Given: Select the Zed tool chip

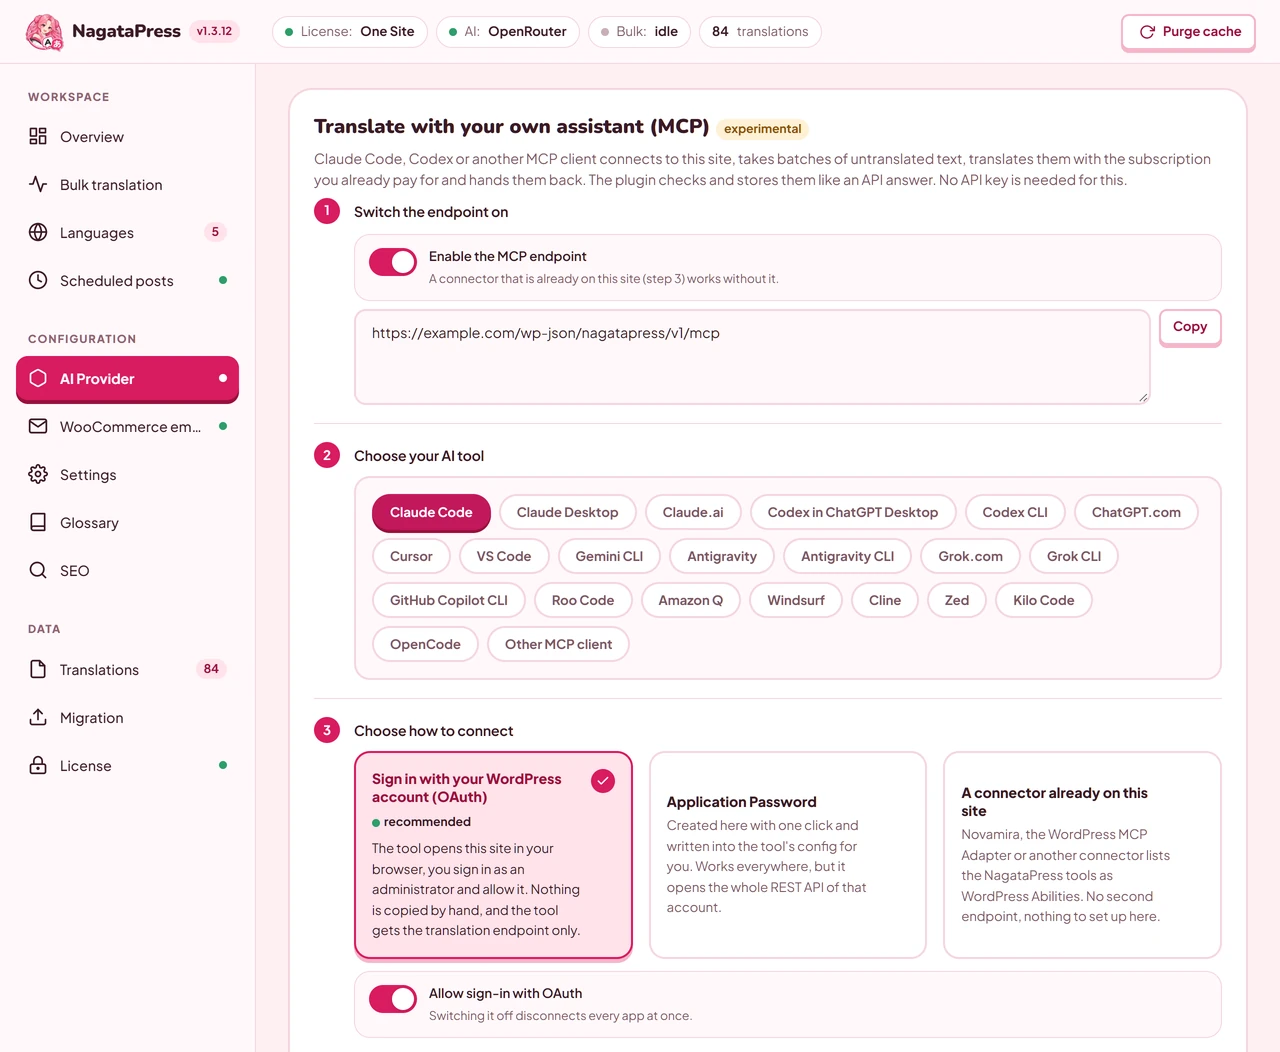Looking at the screenshot, I should click(957, 600).
